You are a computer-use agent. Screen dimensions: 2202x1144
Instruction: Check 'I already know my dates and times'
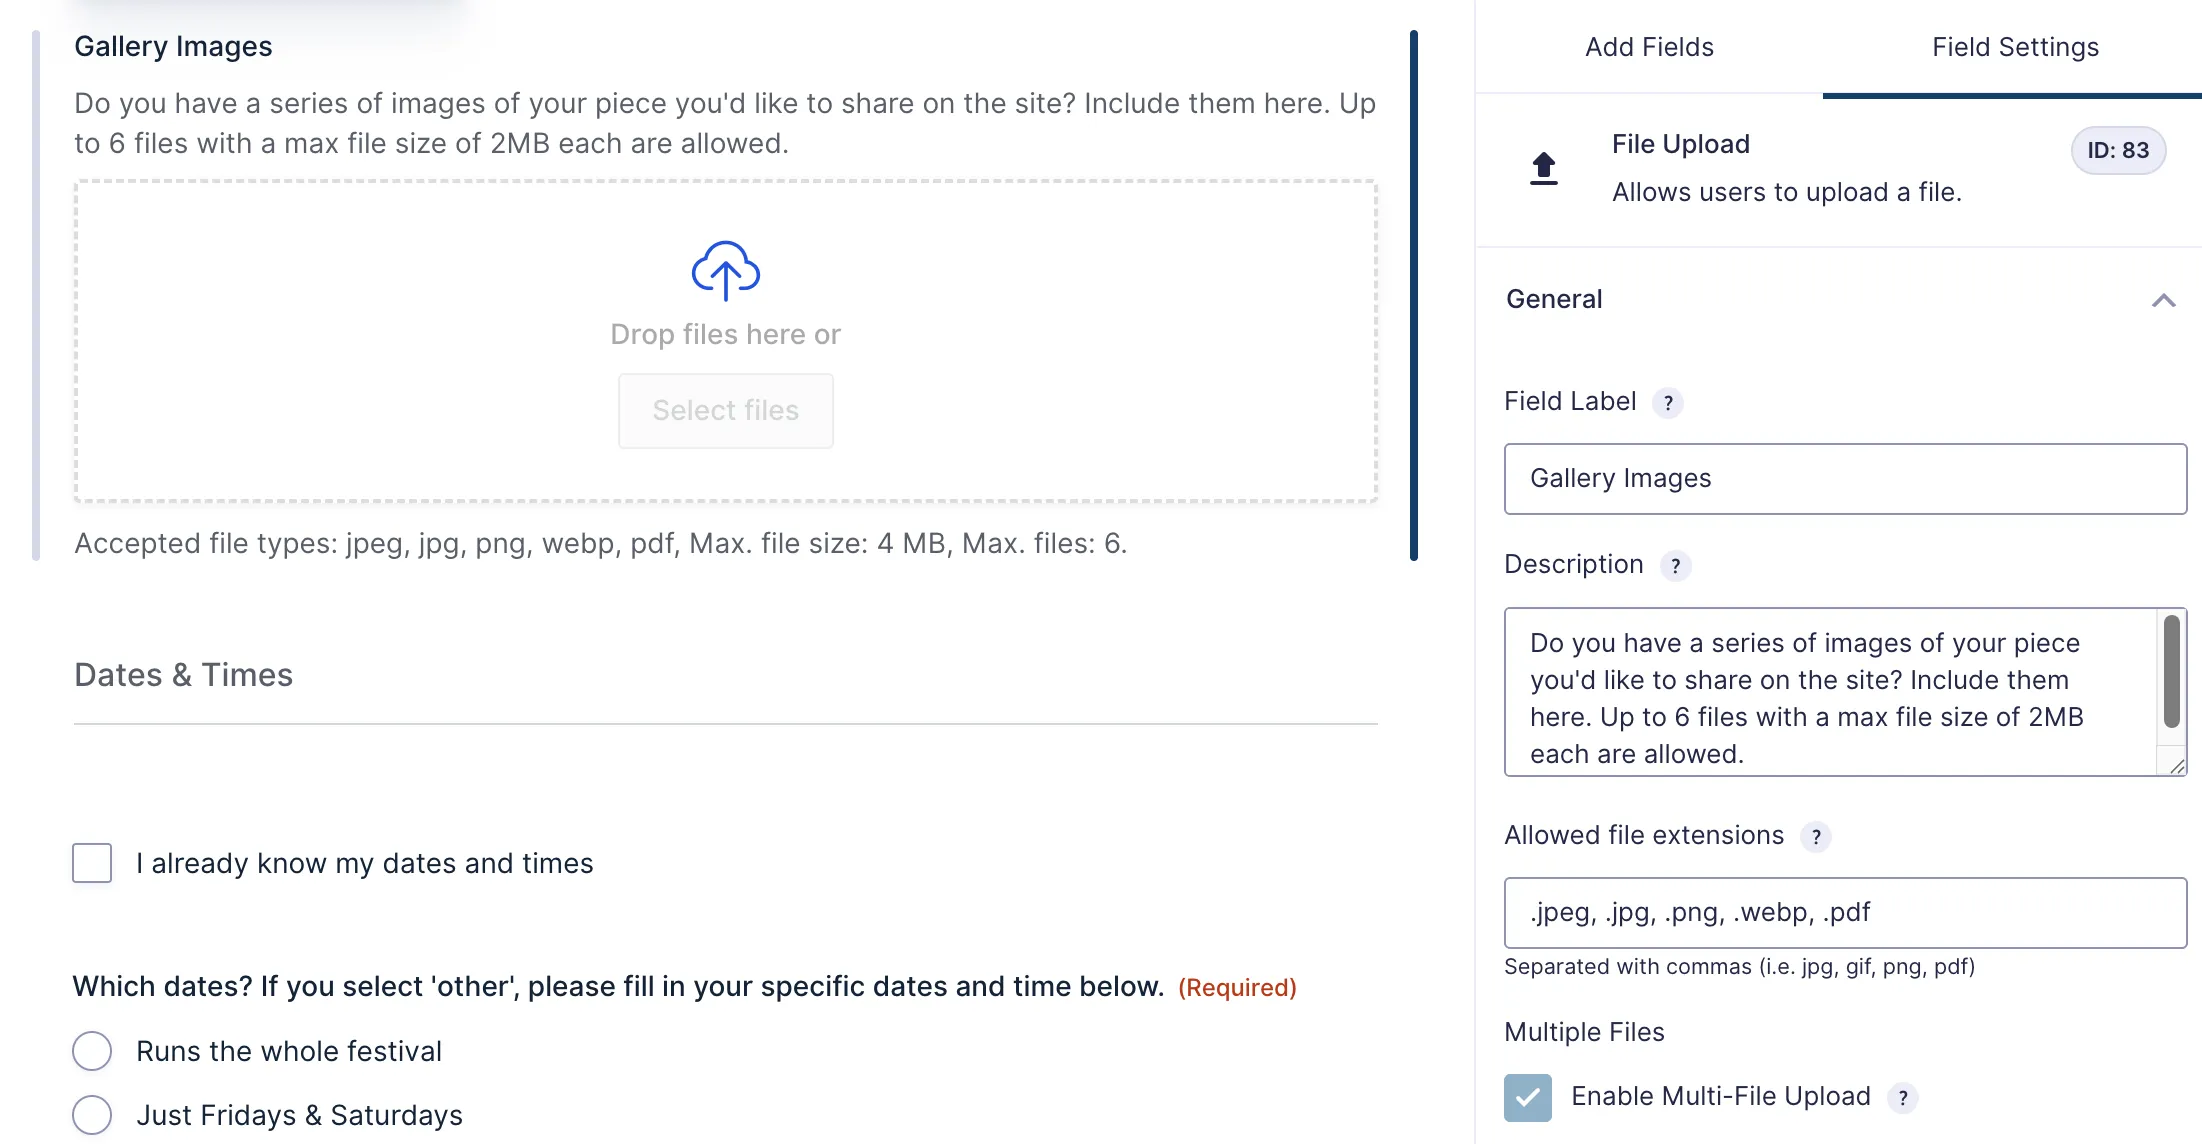[92, 863]
